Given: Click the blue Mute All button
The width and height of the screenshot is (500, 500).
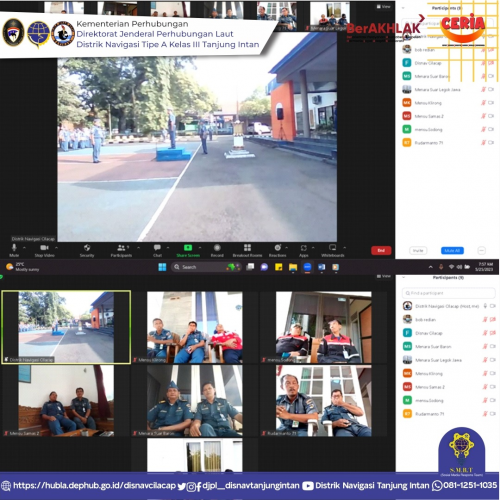Looking at the screenshot, I should point(452,250).
